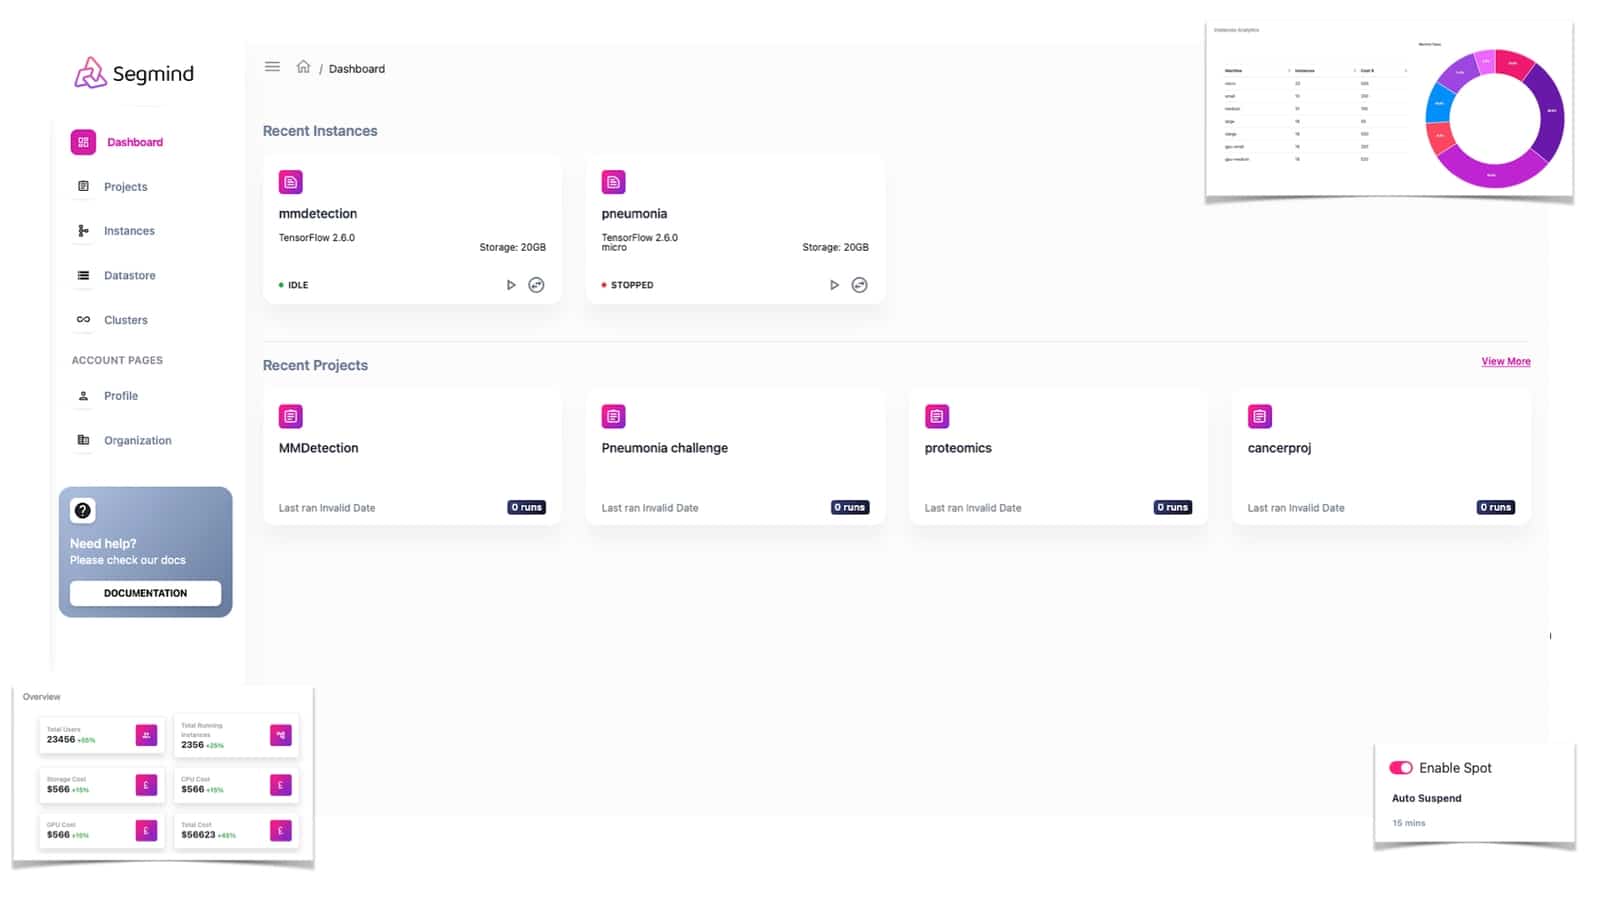The image size is (1600, 900).
Task: Open home via breadcrumb house icon
Action: (x=303, y=67)
